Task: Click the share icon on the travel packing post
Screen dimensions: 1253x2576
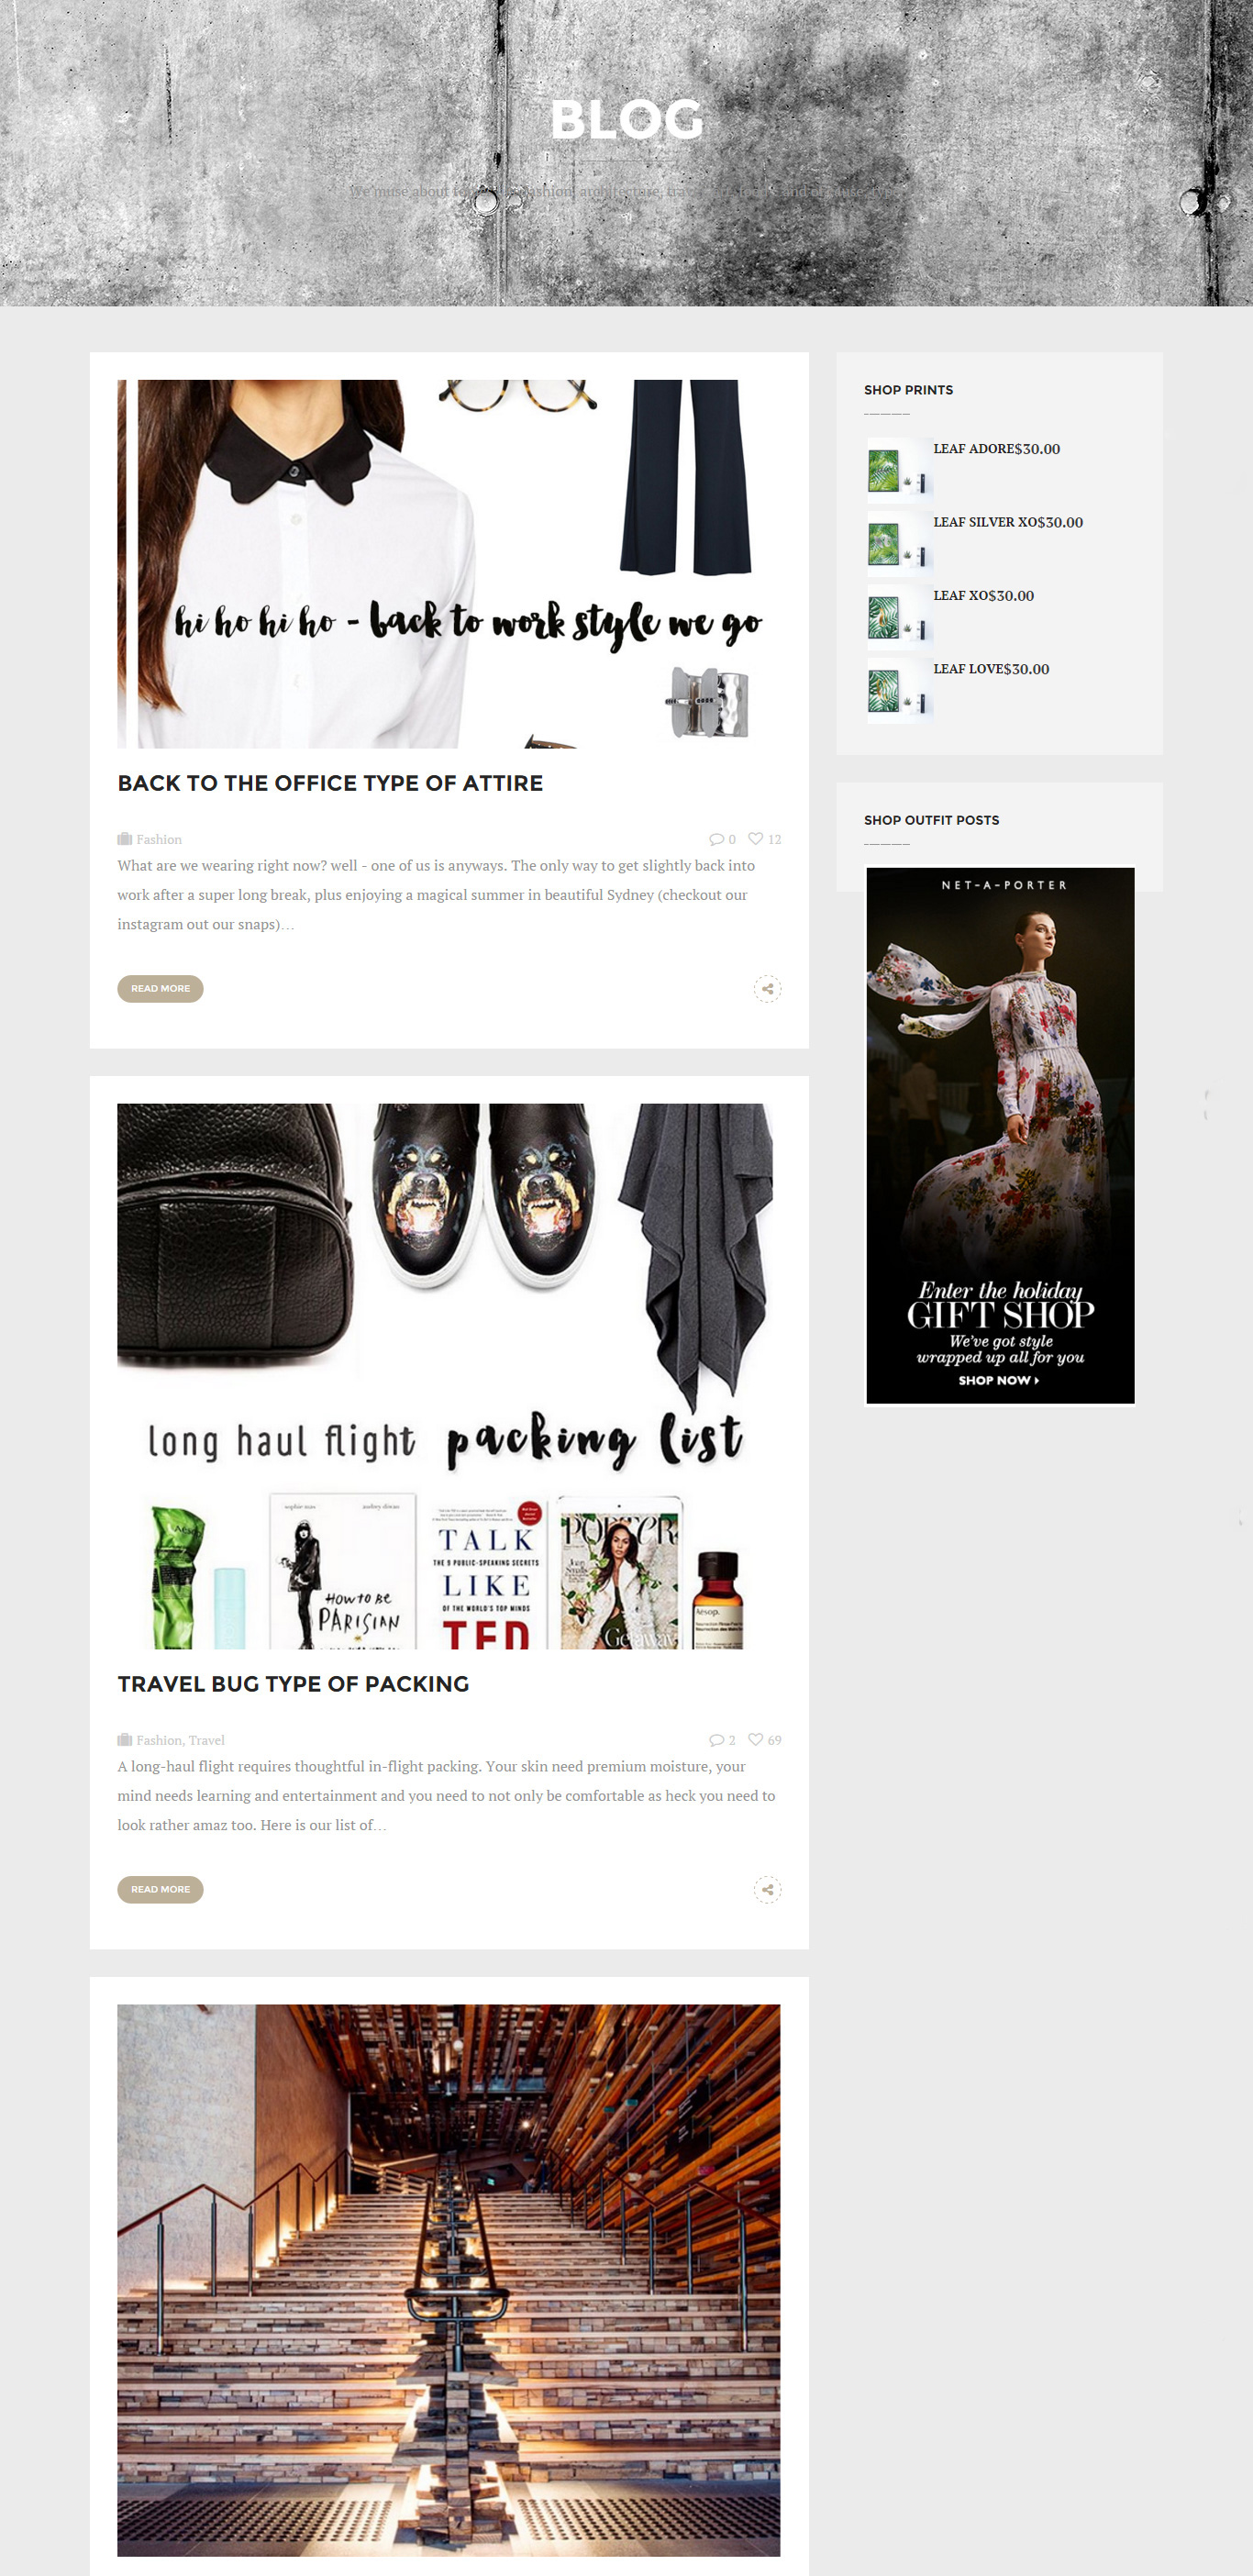Action: coord(767,1889)
